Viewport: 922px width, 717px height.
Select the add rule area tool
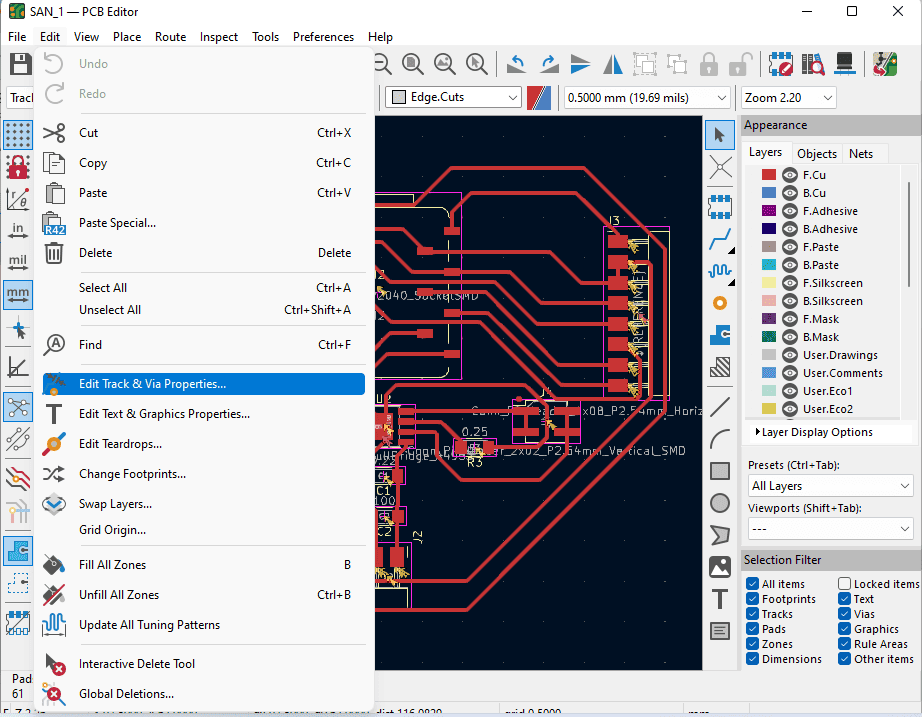click(720, 367)
